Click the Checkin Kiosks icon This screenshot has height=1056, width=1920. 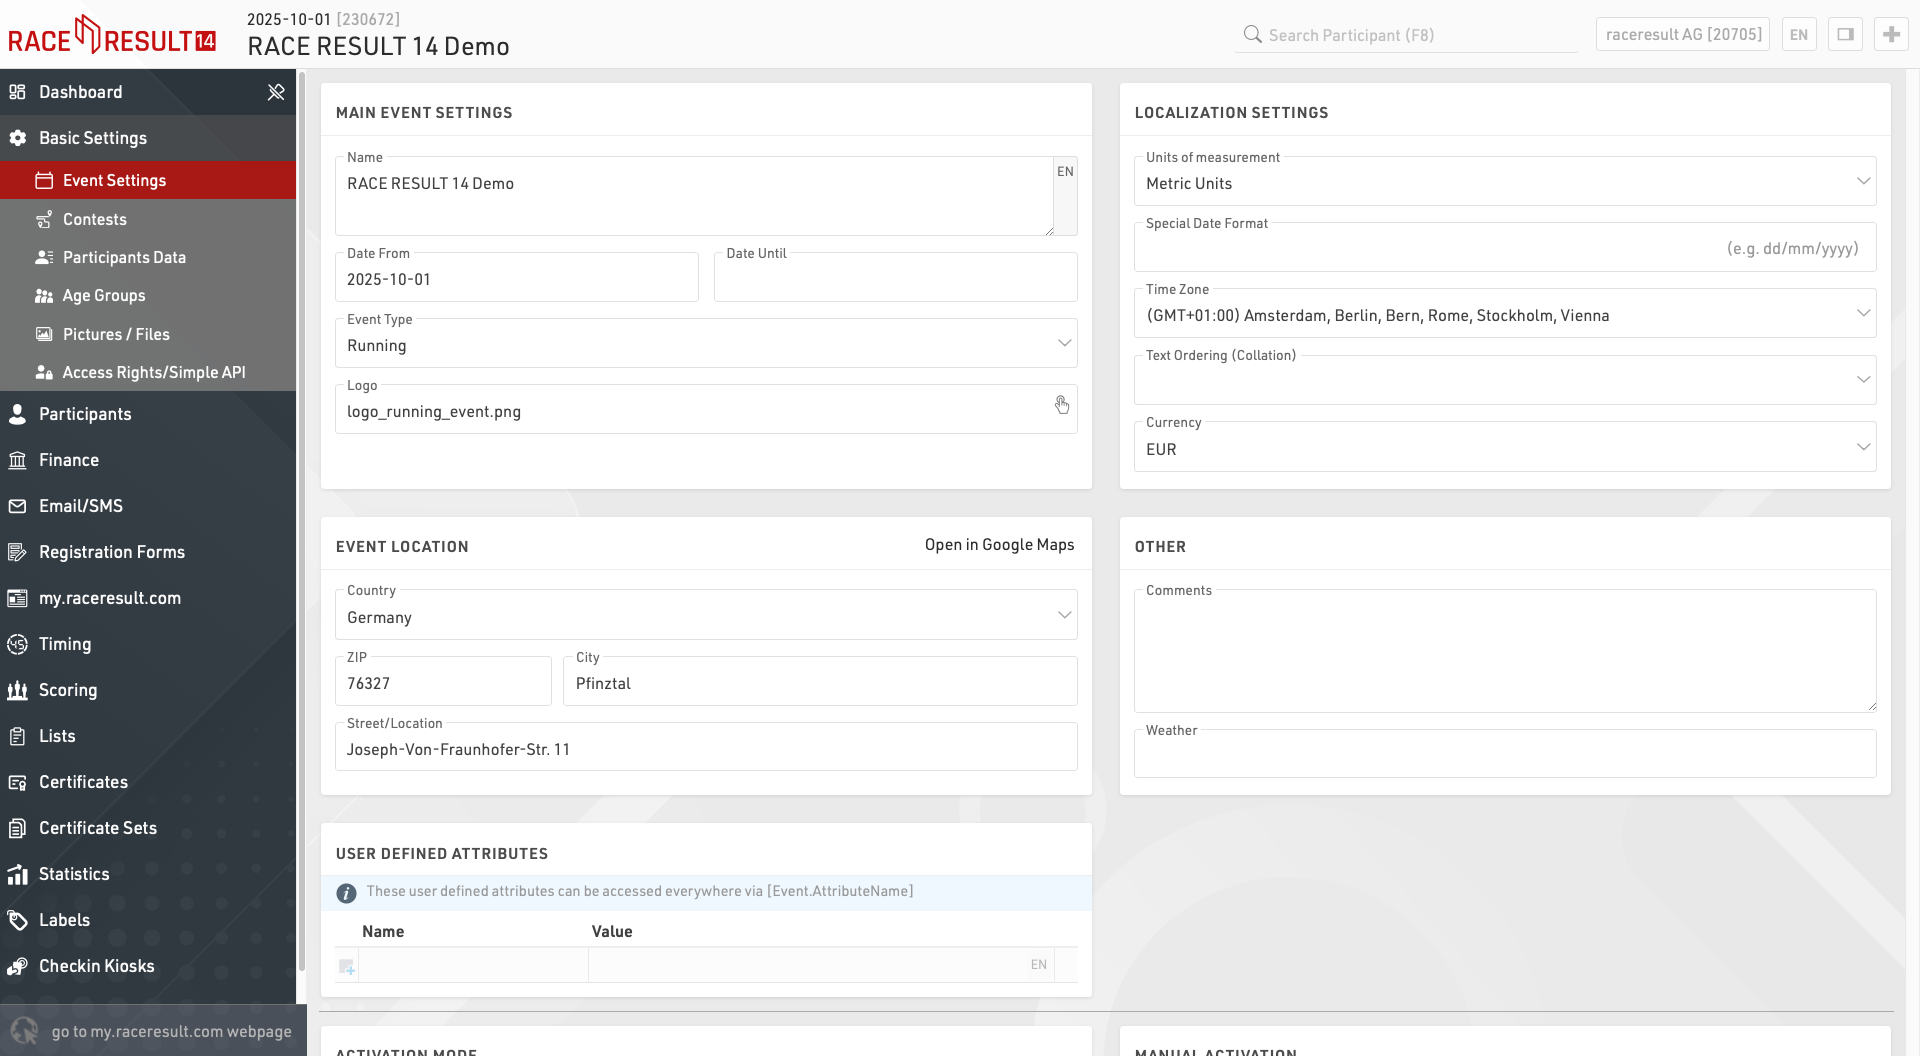tap(17, 966)
